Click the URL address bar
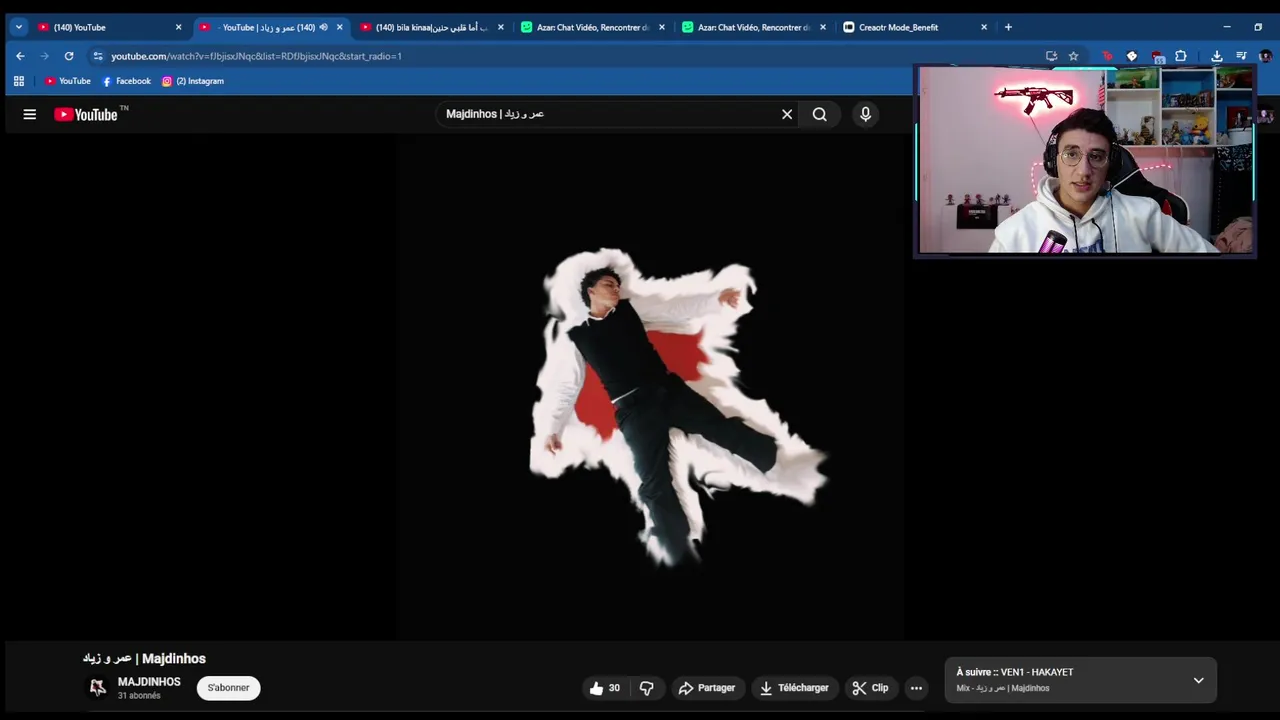Viewport: 1280px width, 720px height. click(570, 56)
